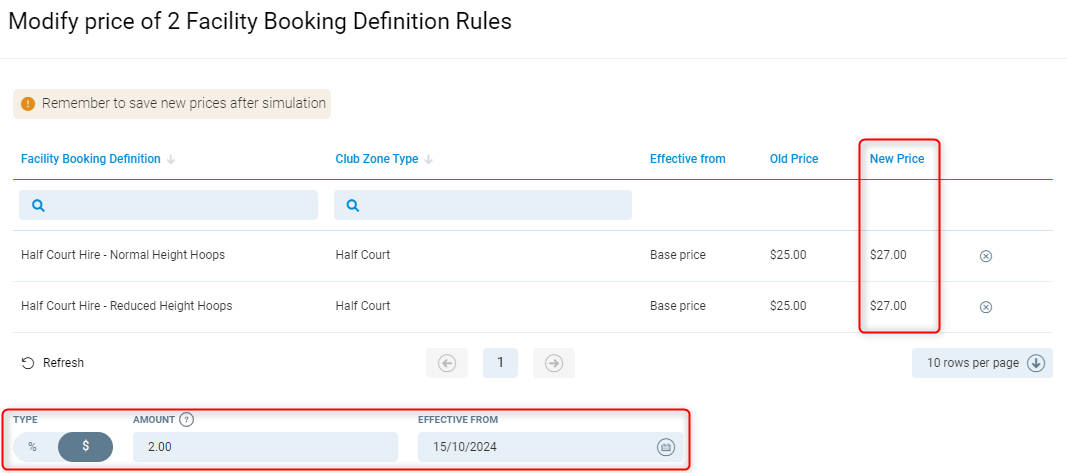The height and width of the screenshot is (473, 1066).
Task: Click the Old Price column header
Action: [x=794, y=159]
